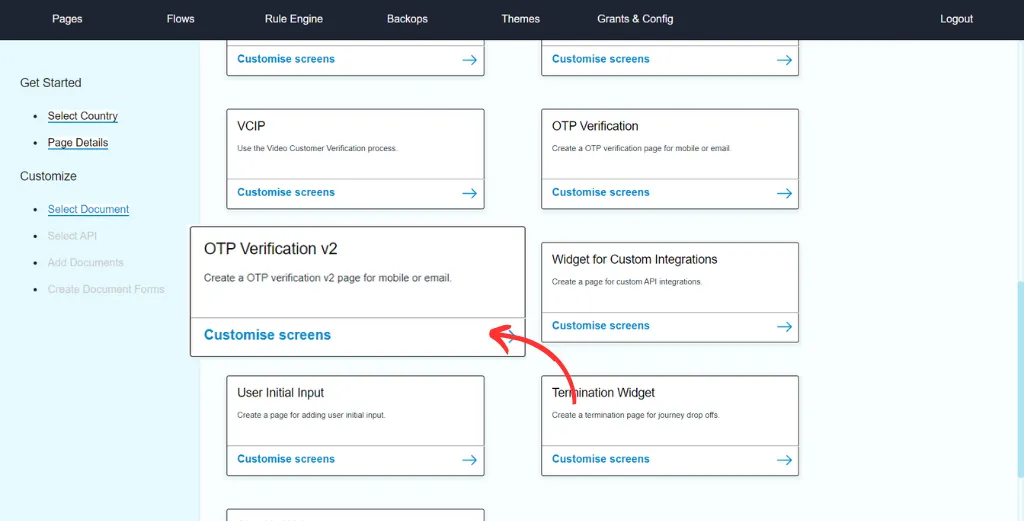Image resolution: width=1024 pixels, height=521 pixels.
Task: Click Create Document Forms sidebar entry
Action: point(106,289)
